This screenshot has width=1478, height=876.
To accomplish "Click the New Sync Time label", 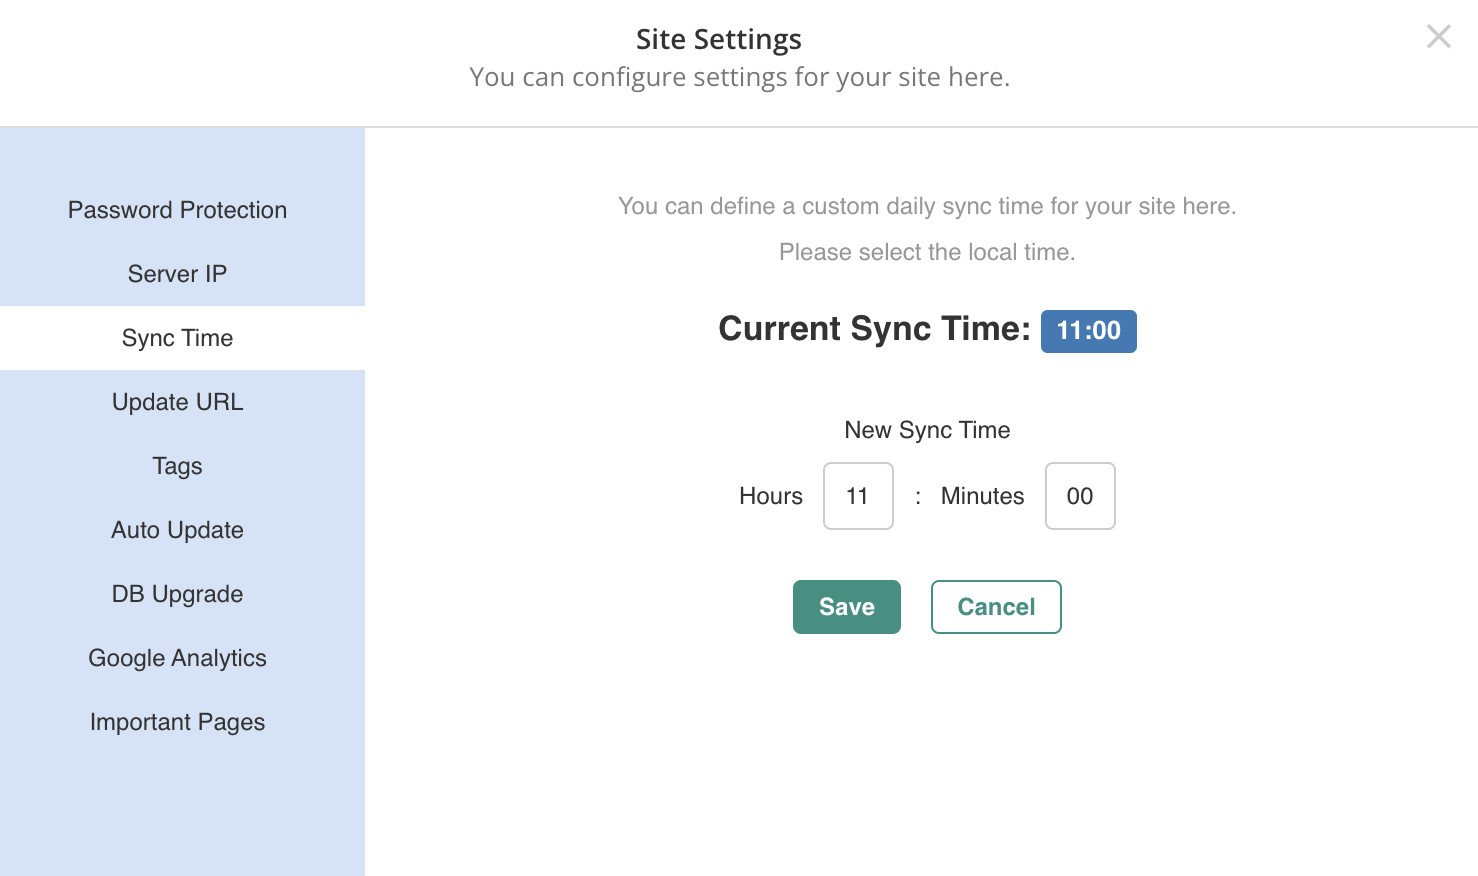I will (927, 430).
